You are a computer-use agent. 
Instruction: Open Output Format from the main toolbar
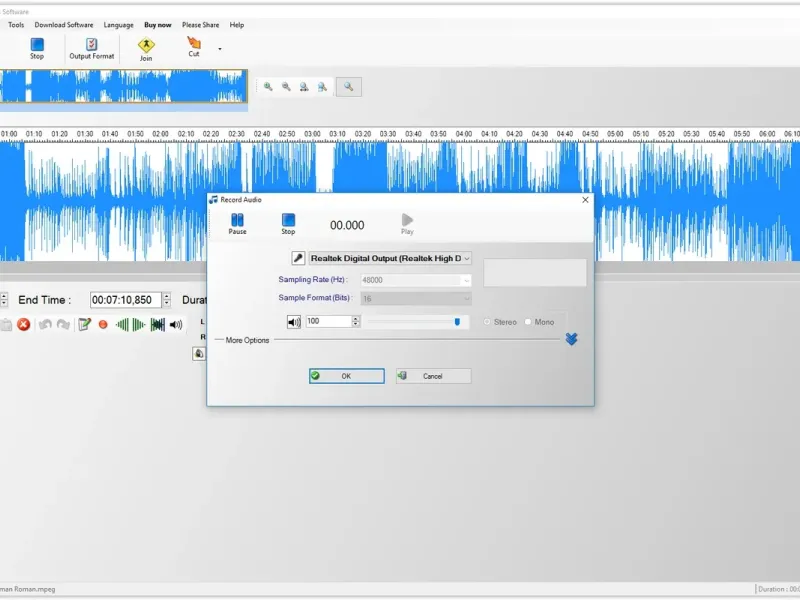point(91,47)
